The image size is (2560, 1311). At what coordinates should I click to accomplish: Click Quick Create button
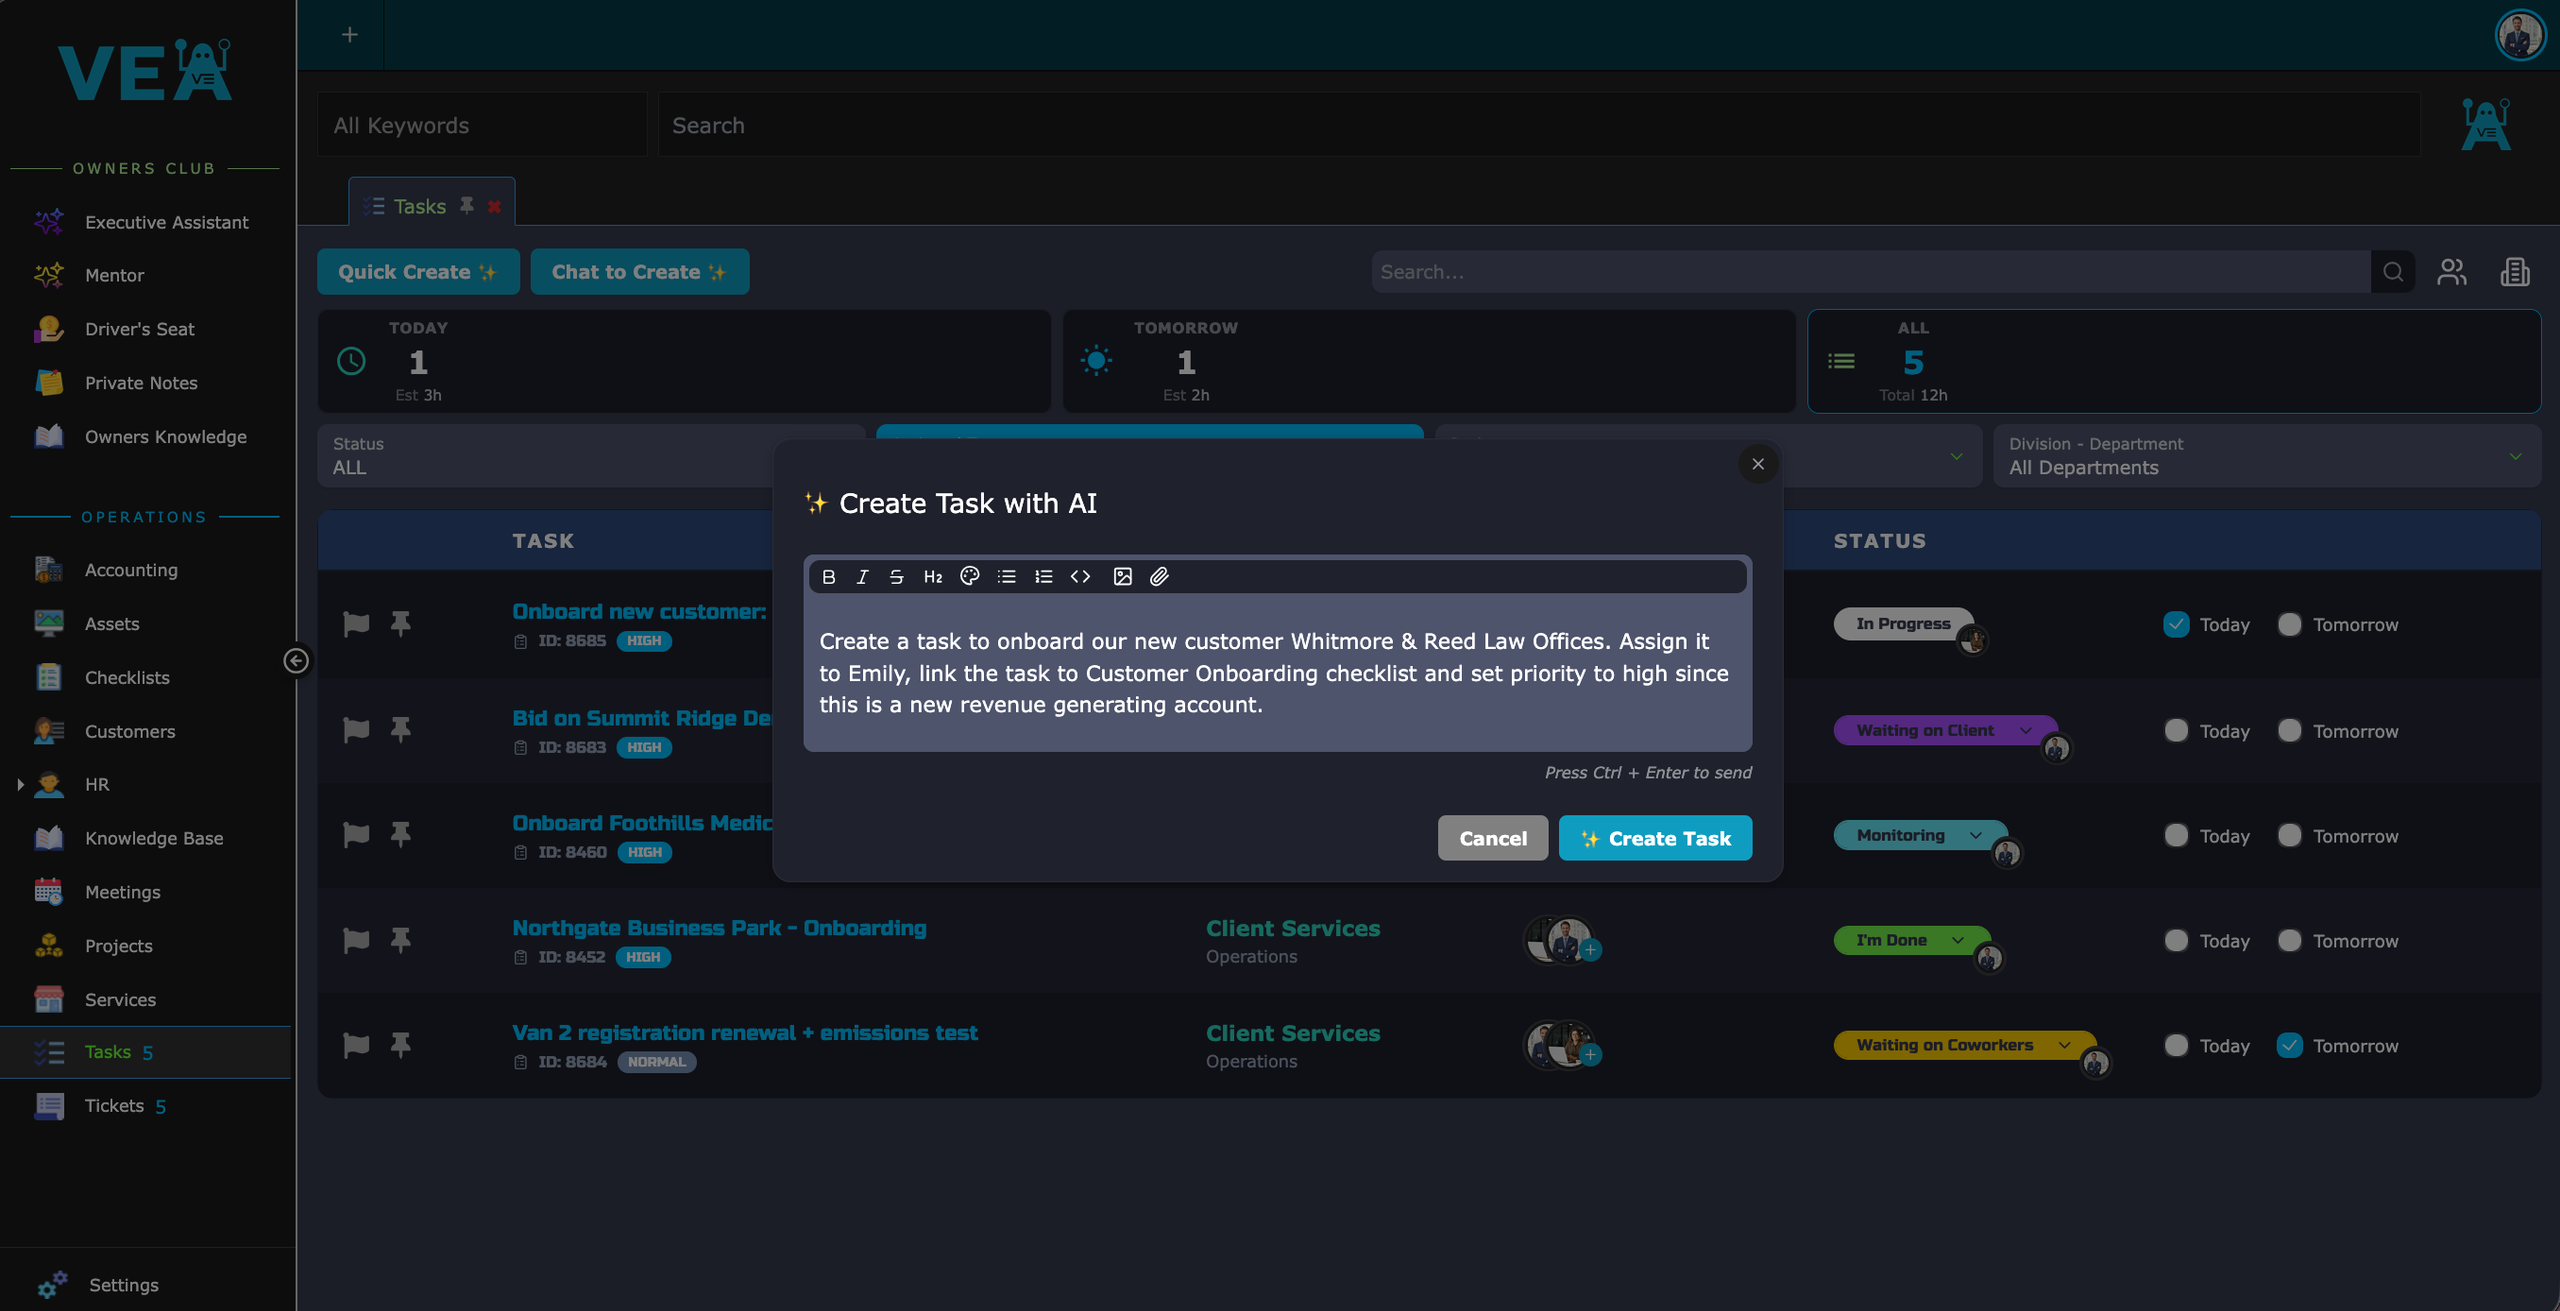pyautogui.click(x=418, y=272)
